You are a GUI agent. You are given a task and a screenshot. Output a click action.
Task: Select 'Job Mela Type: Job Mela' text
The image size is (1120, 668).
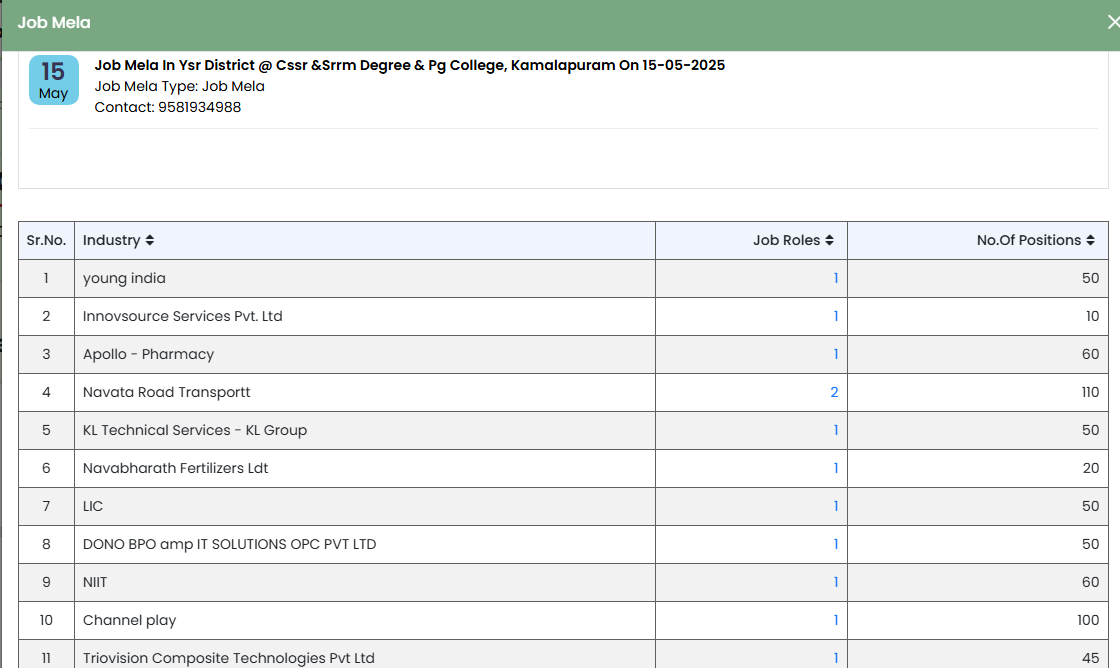point(179,86)
